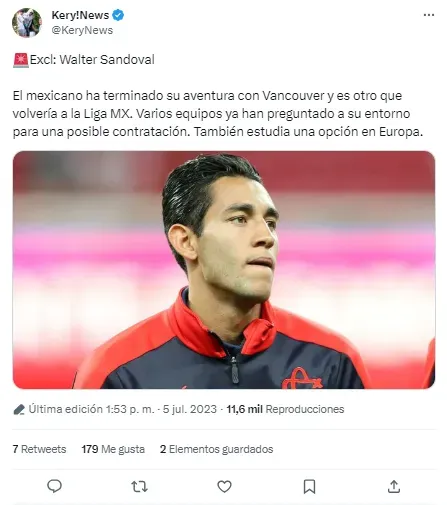Open the Kery!News profile avatar
447x505 pixels.
(27, 23)
